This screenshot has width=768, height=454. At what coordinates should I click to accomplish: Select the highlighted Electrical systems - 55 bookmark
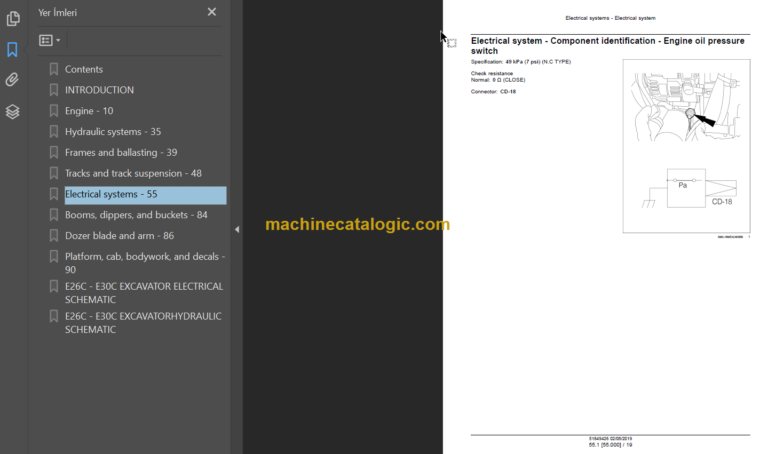tap(145, 194)
